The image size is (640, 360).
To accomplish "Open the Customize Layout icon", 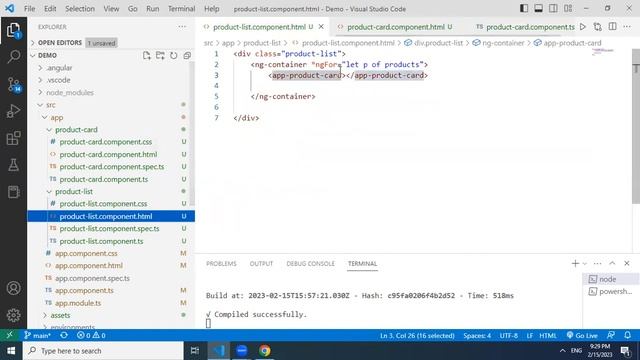I will click(568, 9).
